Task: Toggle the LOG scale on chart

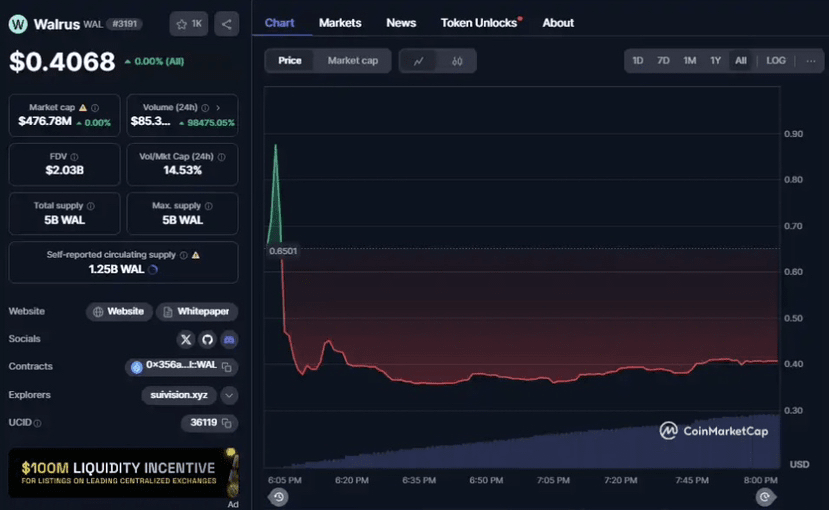Action: click(776, 61)
